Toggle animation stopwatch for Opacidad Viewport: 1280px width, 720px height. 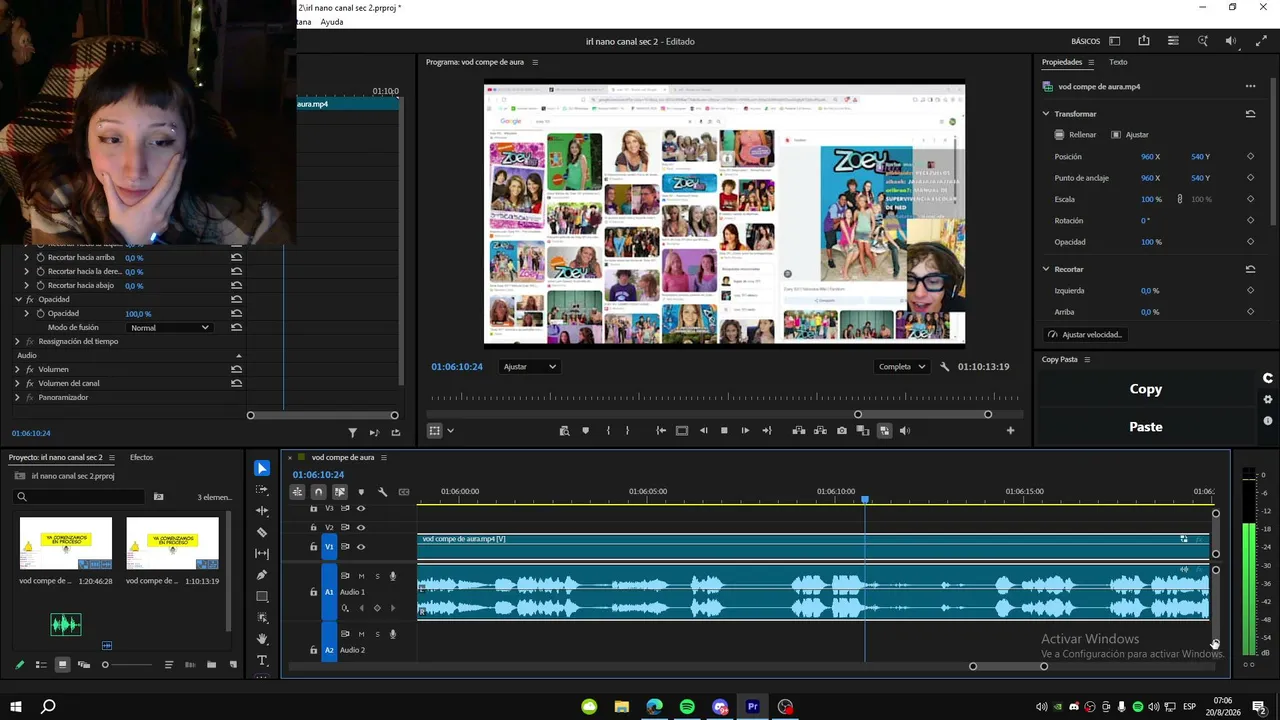[x=40, y=313]
